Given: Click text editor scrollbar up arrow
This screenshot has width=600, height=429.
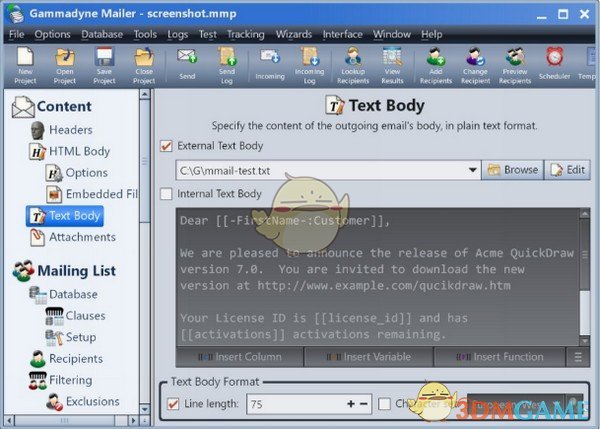Looking at the screenshot, I should [x=585, y=214].
